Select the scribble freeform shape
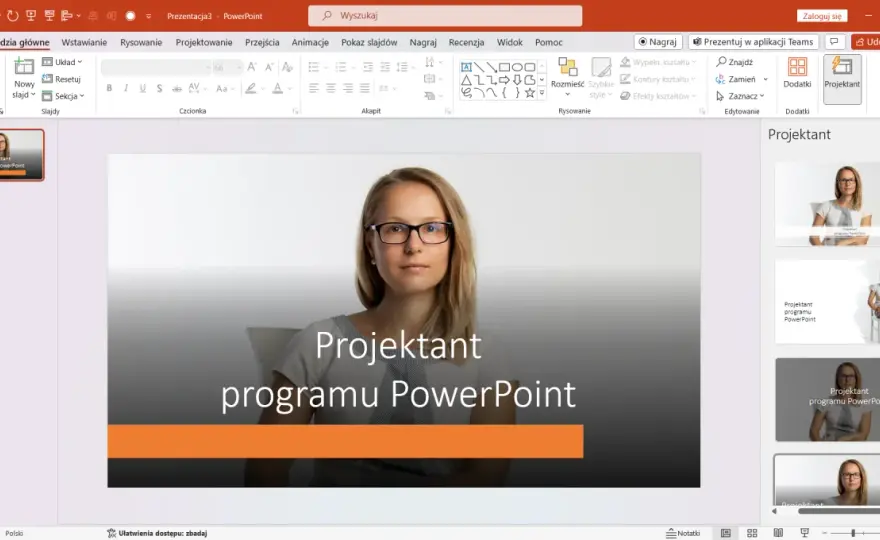880x540 pixels. tap(466, 93)
